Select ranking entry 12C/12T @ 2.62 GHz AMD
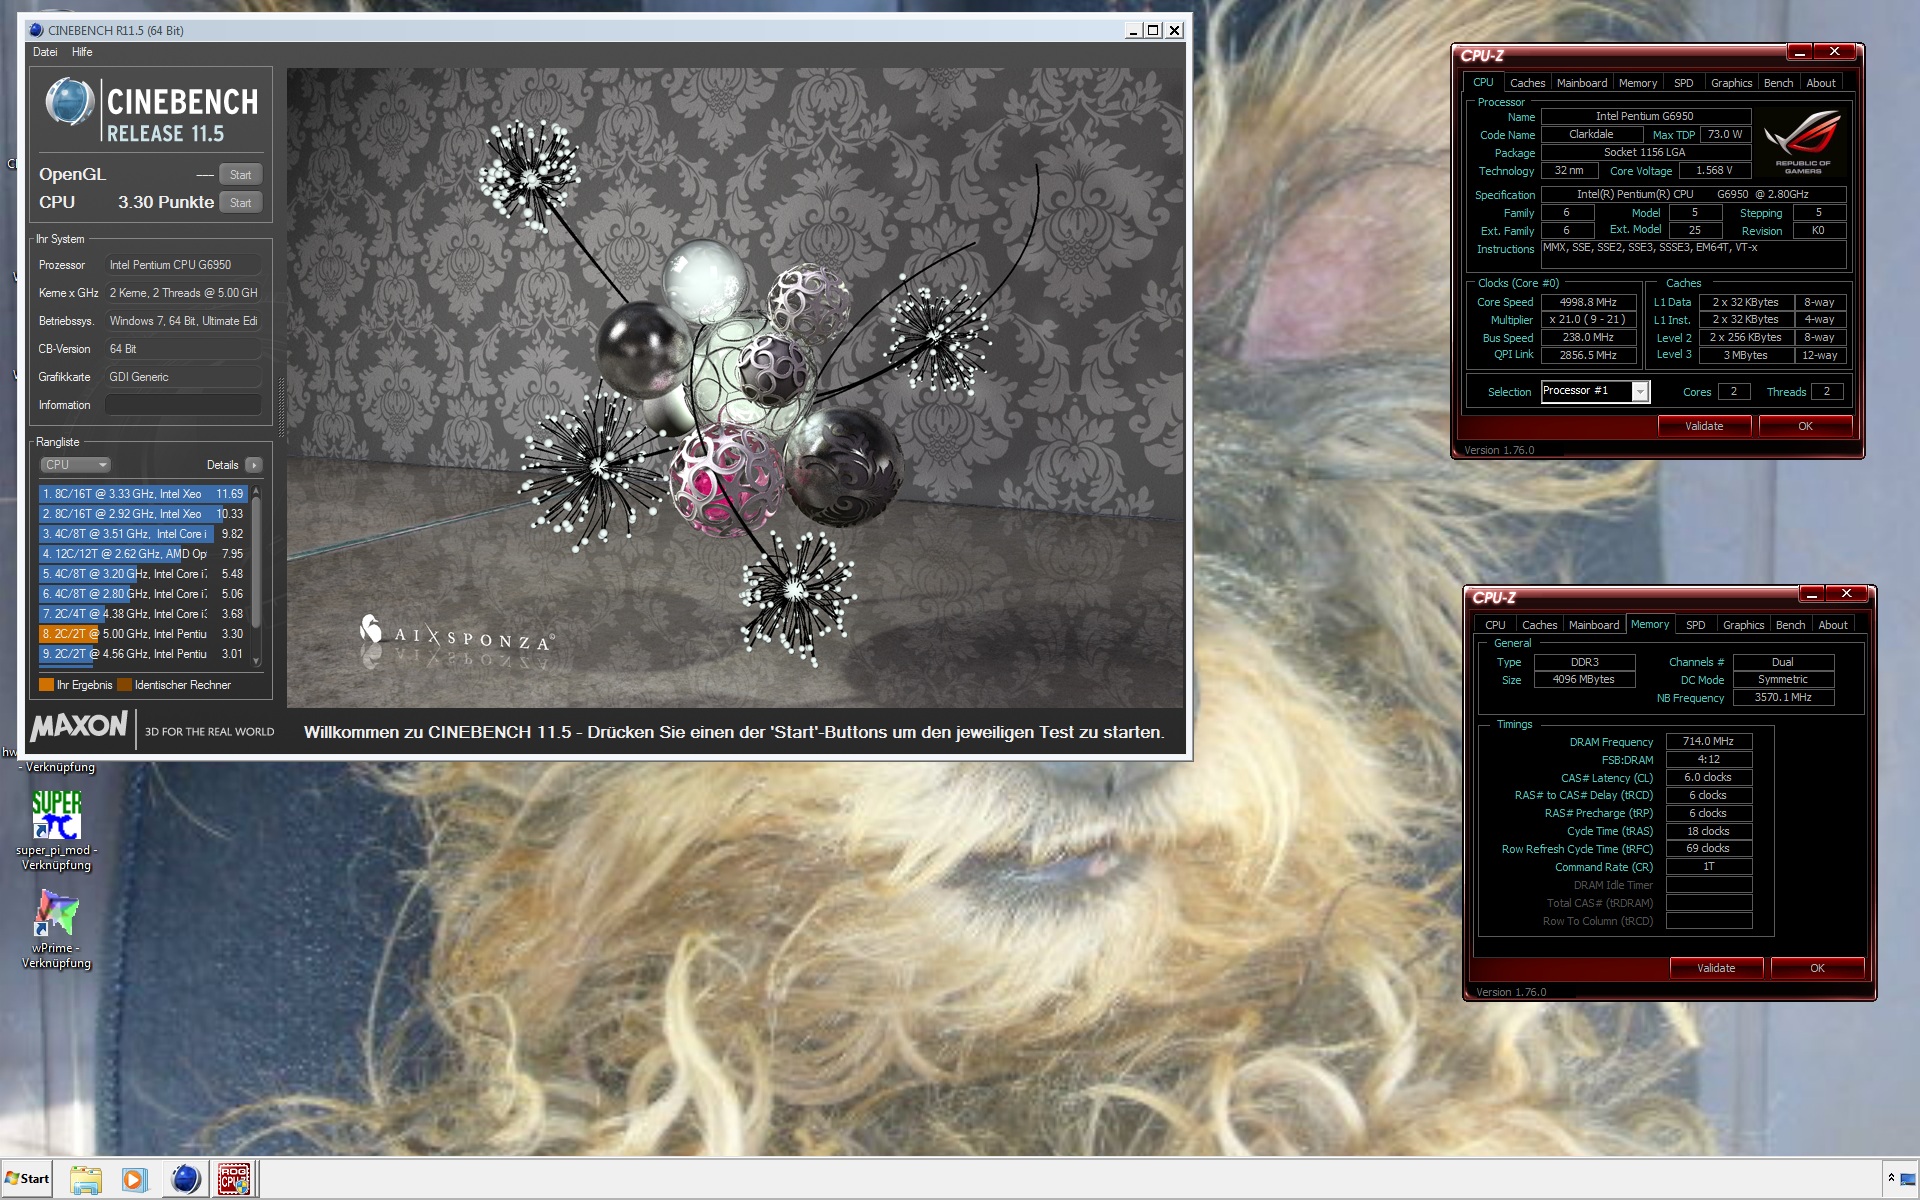Screen dimensions: 1920x1200 coord(143,554)
